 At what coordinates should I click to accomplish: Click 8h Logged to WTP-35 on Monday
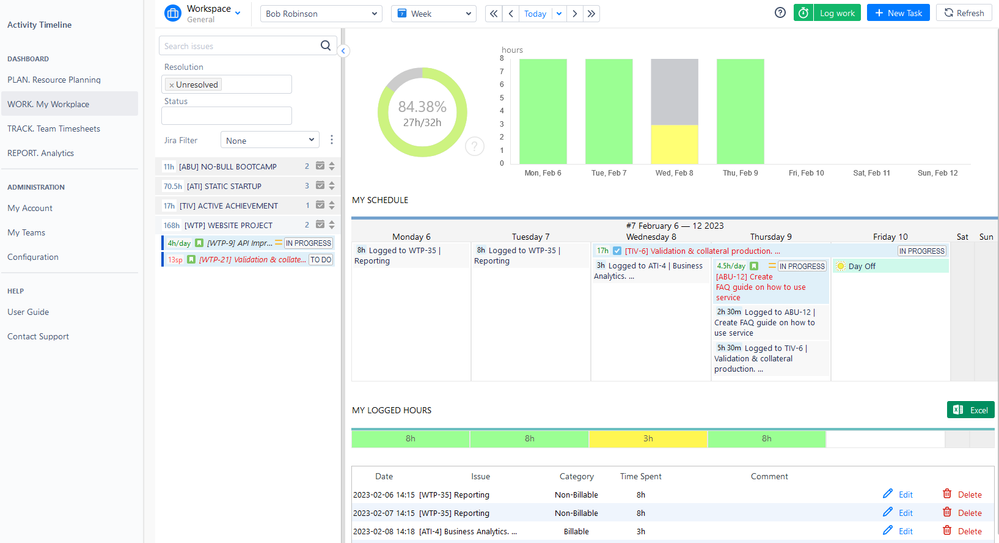(411, 256)
